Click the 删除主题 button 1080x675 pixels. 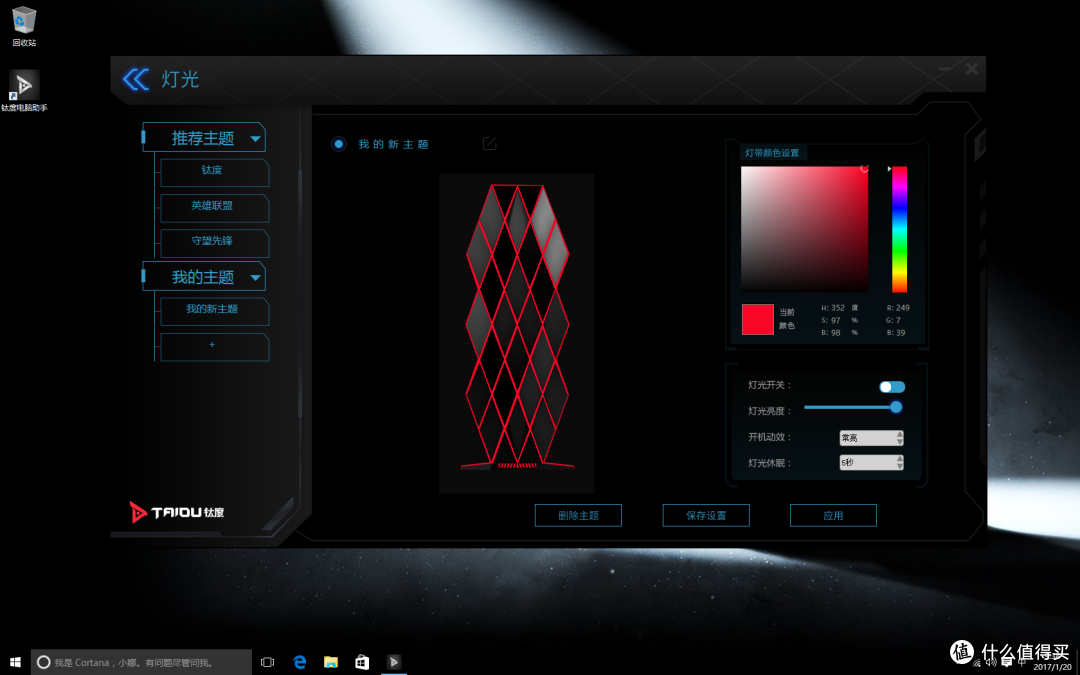(x=578, y=515)
